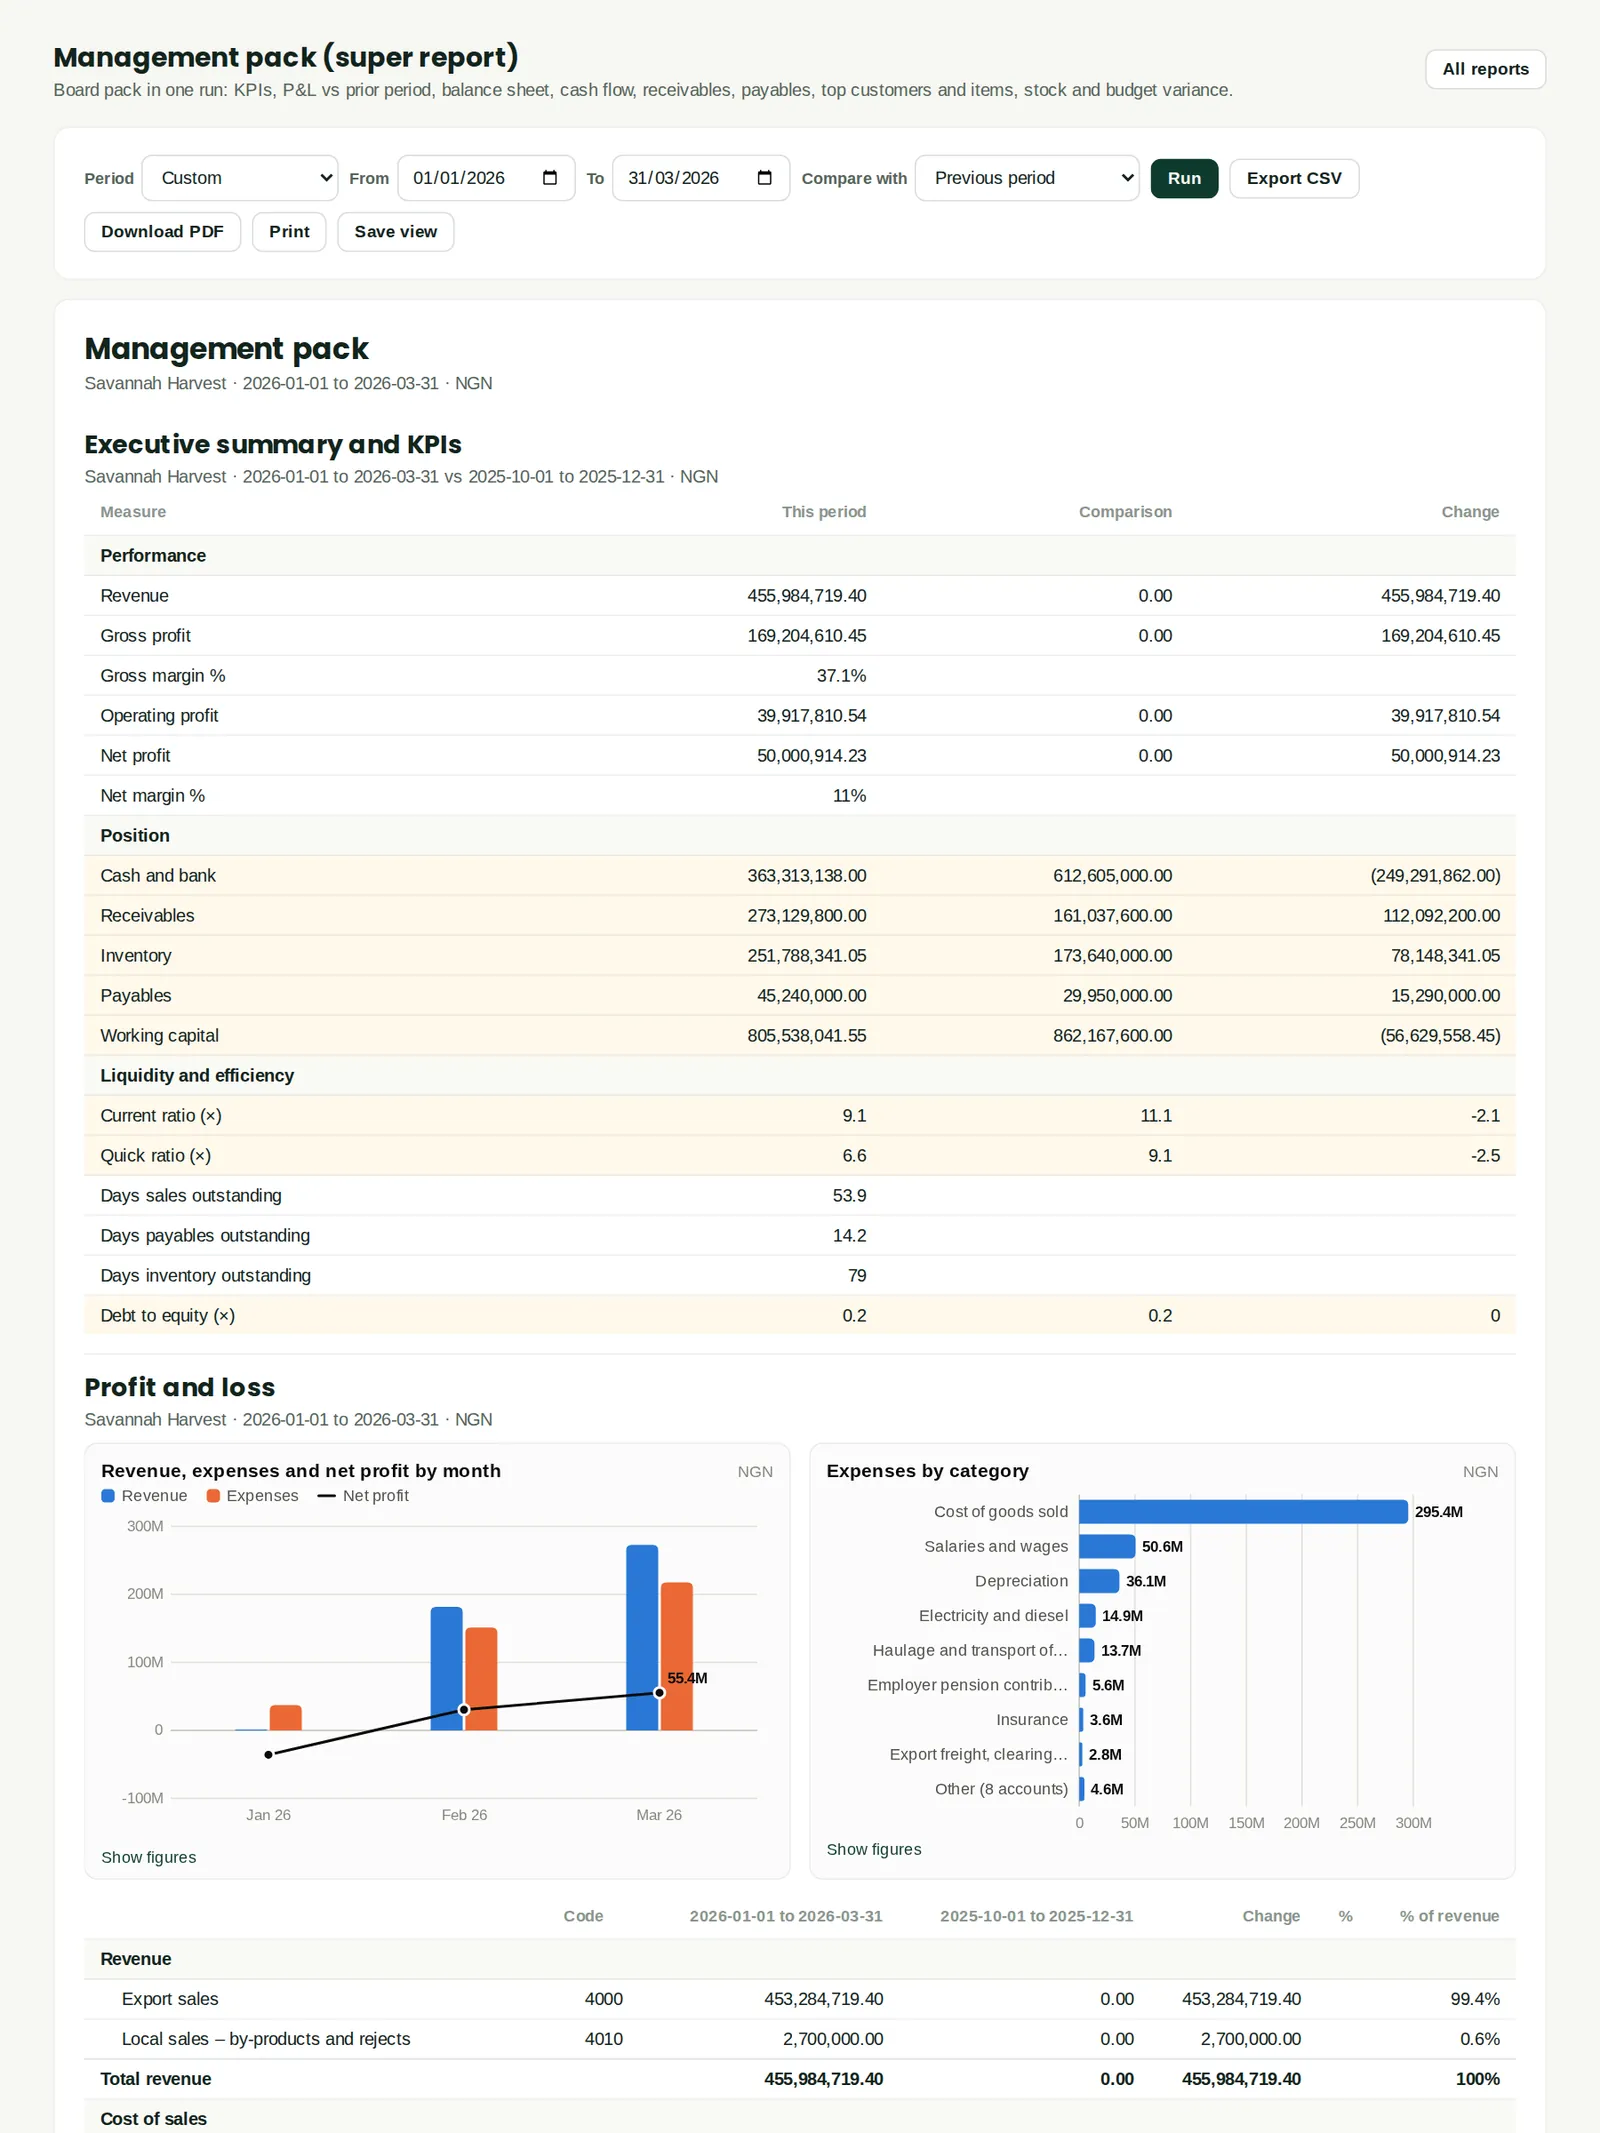1600x2133 pixels.
Task: Click the Salaries and wages bar
Action: point(1107,1547)
